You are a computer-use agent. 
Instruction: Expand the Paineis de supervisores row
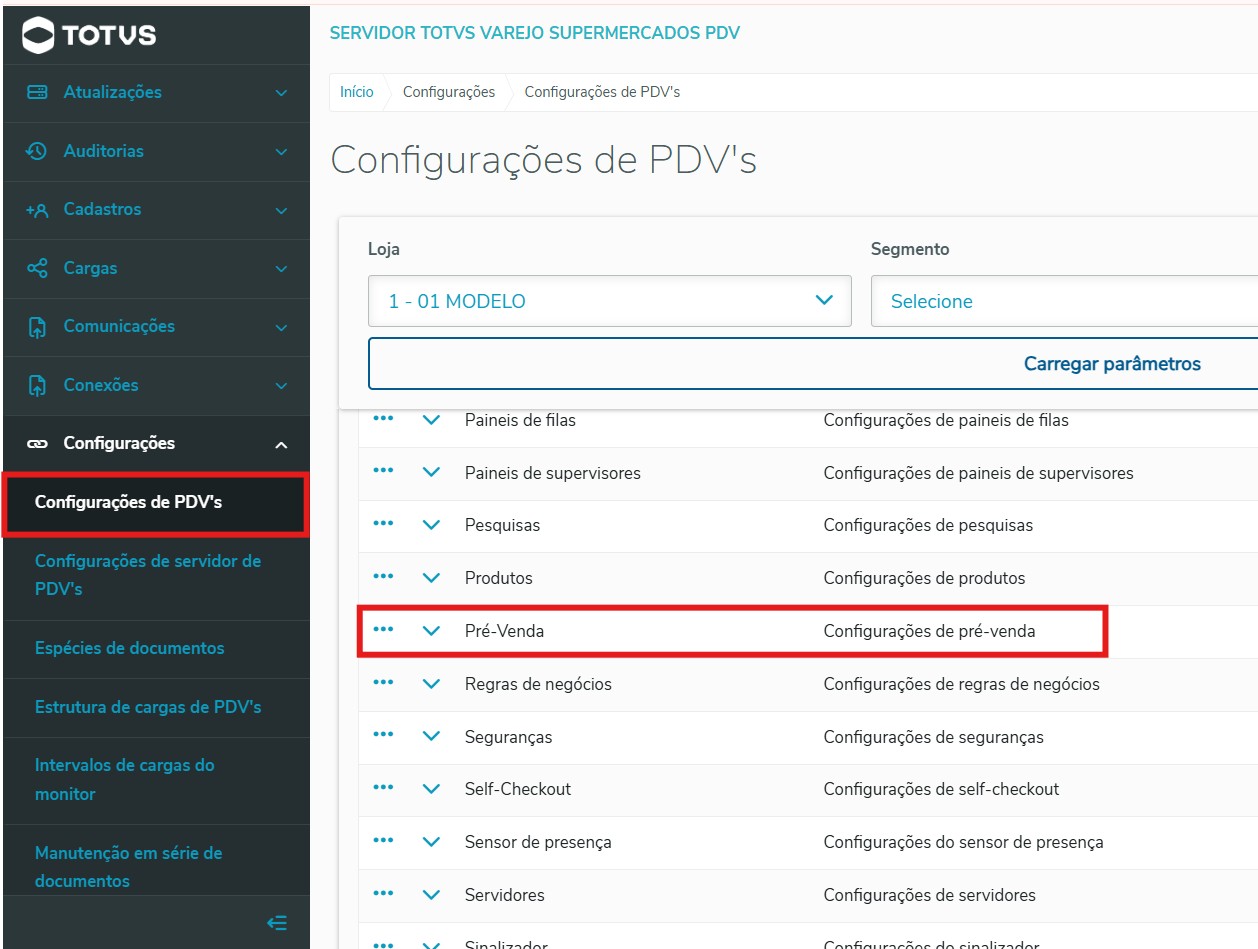pyautogui.click(x=431, y=472)
